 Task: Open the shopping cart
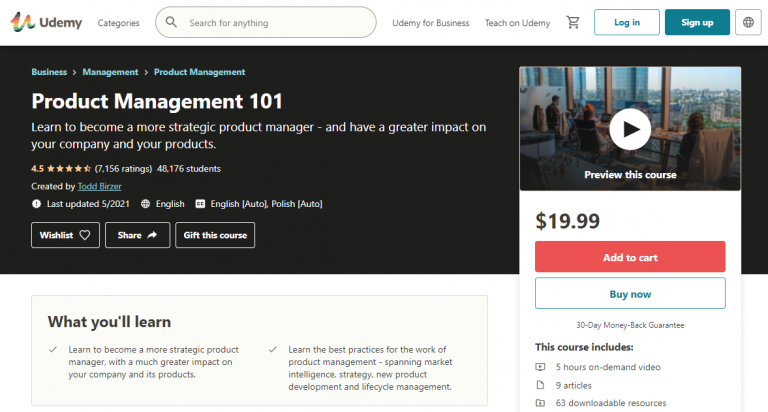click(x=572, y=22)
